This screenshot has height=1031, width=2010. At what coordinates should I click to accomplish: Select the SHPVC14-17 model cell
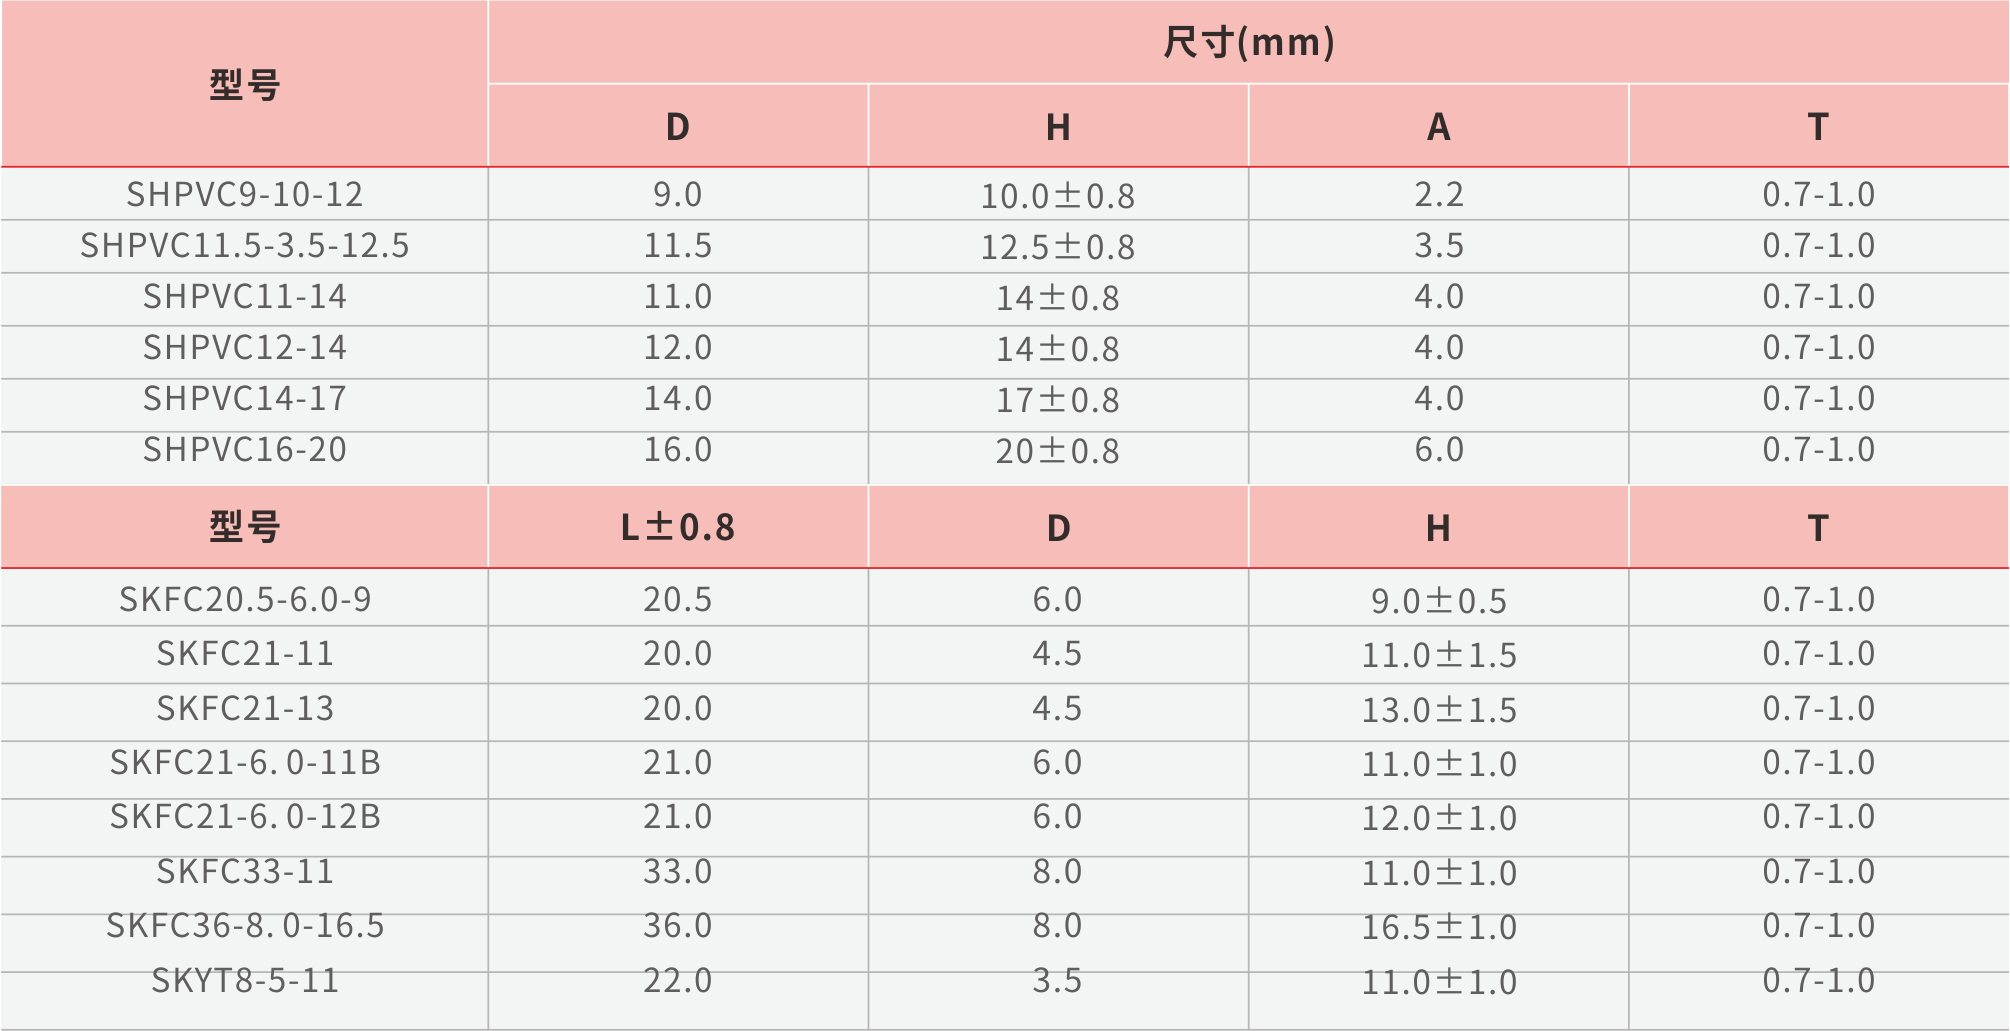[244, 399]
